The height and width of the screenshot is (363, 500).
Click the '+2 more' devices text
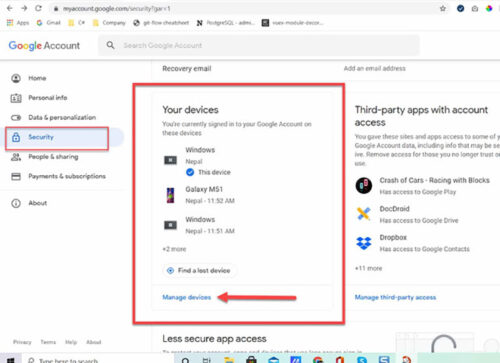tap(174, 249)
